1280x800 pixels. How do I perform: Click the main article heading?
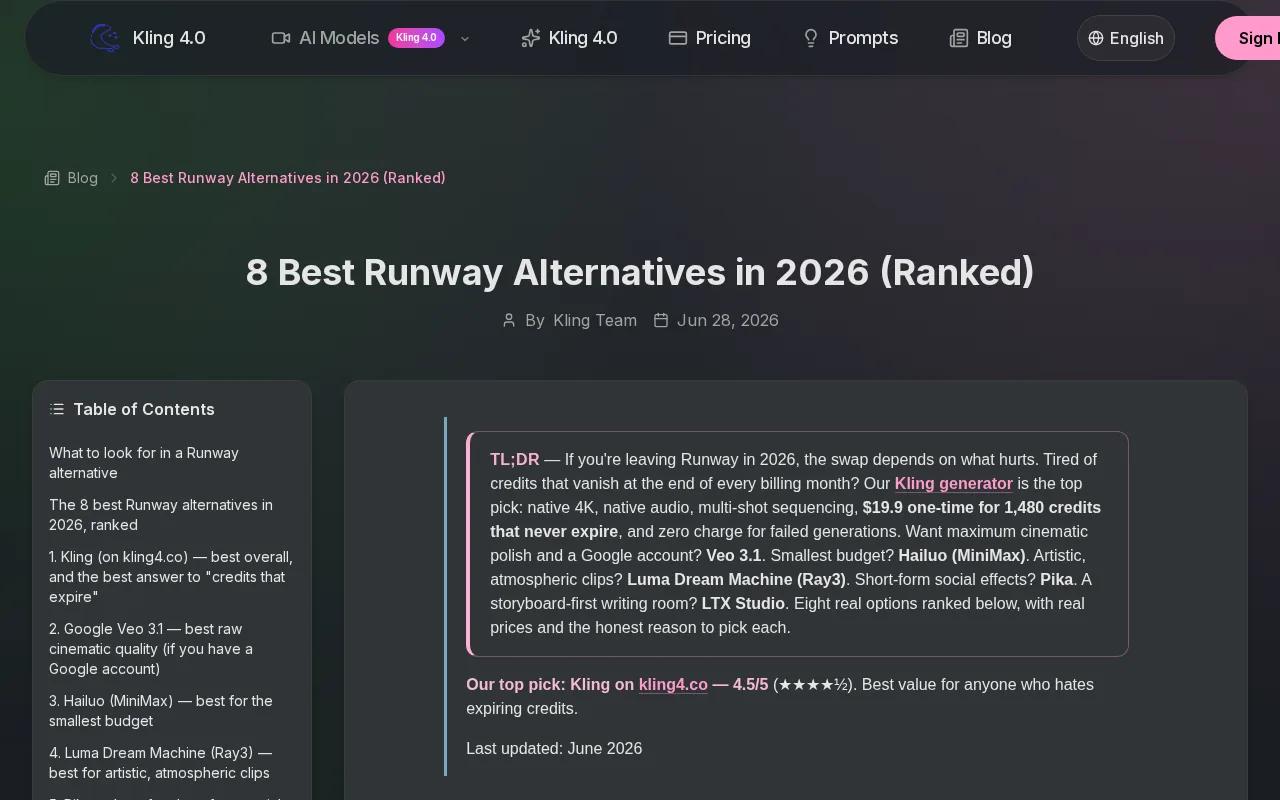pyautogui.click(x=640, y=272)
